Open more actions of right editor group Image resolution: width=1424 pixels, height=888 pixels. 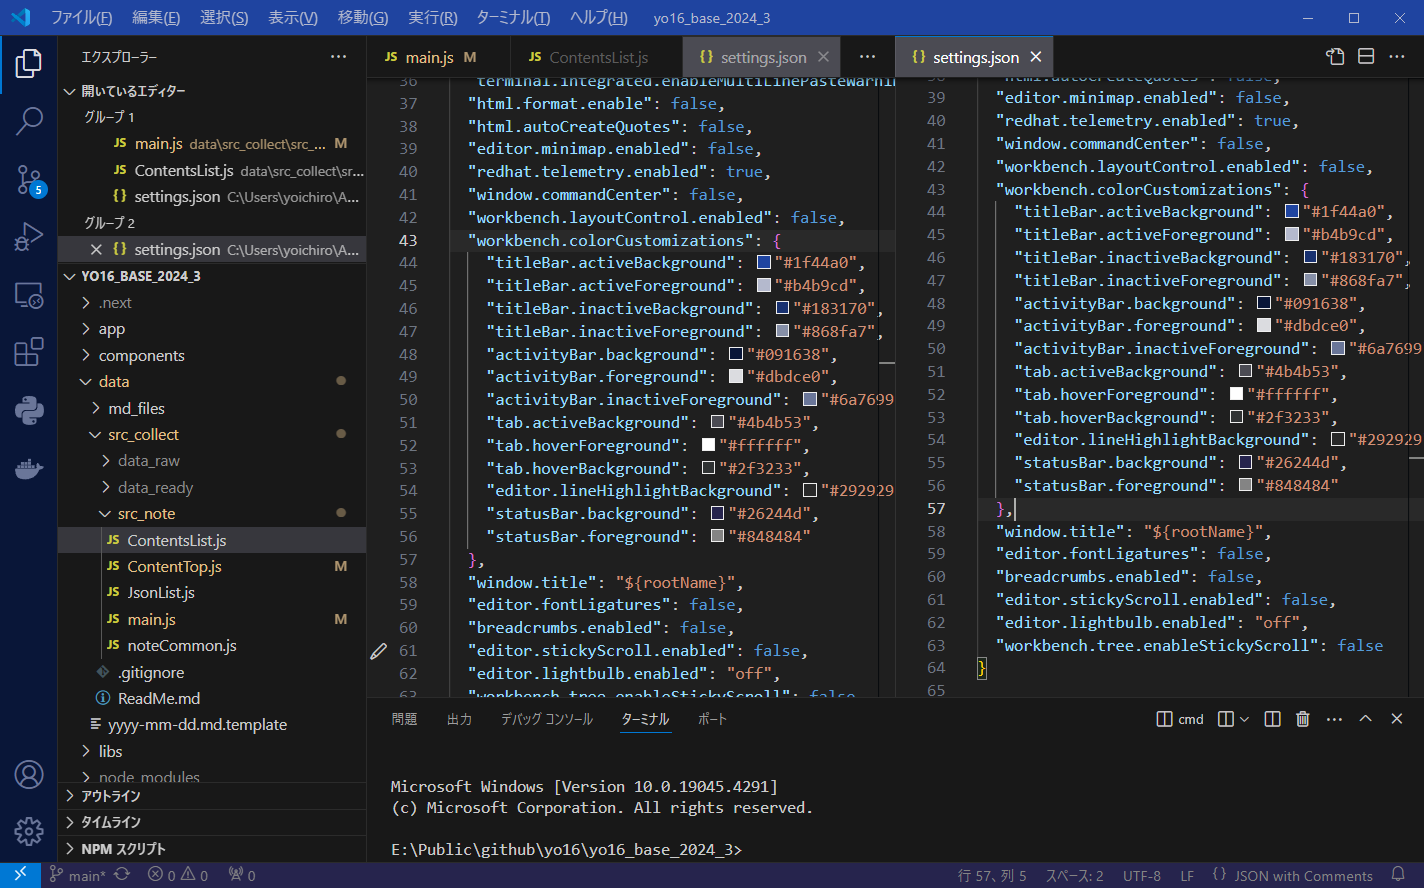point(1397,57)
